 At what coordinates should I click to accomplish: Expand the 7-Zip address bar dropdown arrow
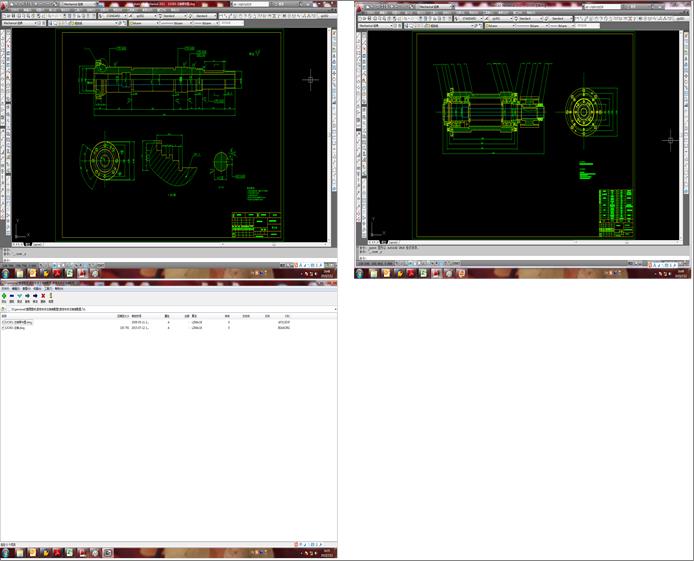[335, 309]
